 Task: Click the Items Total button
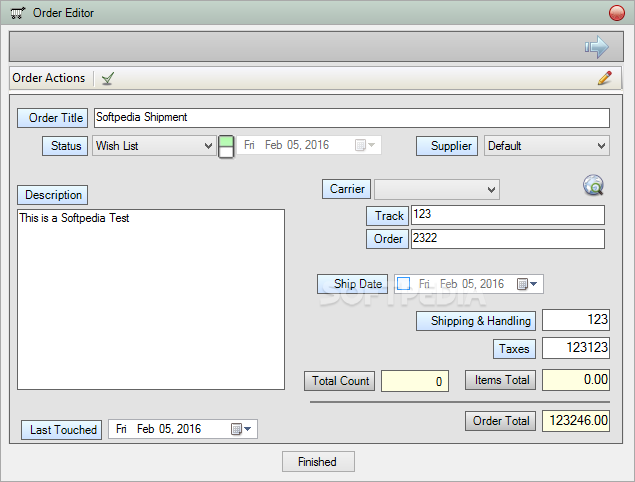point(501,380)
